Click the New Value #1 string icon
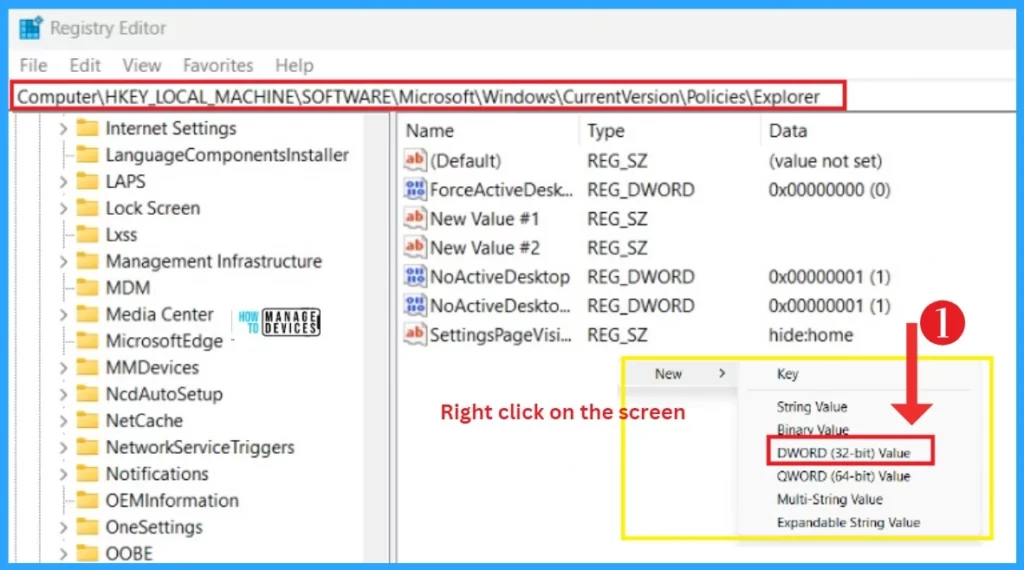1024x570 pixels. 415,218
